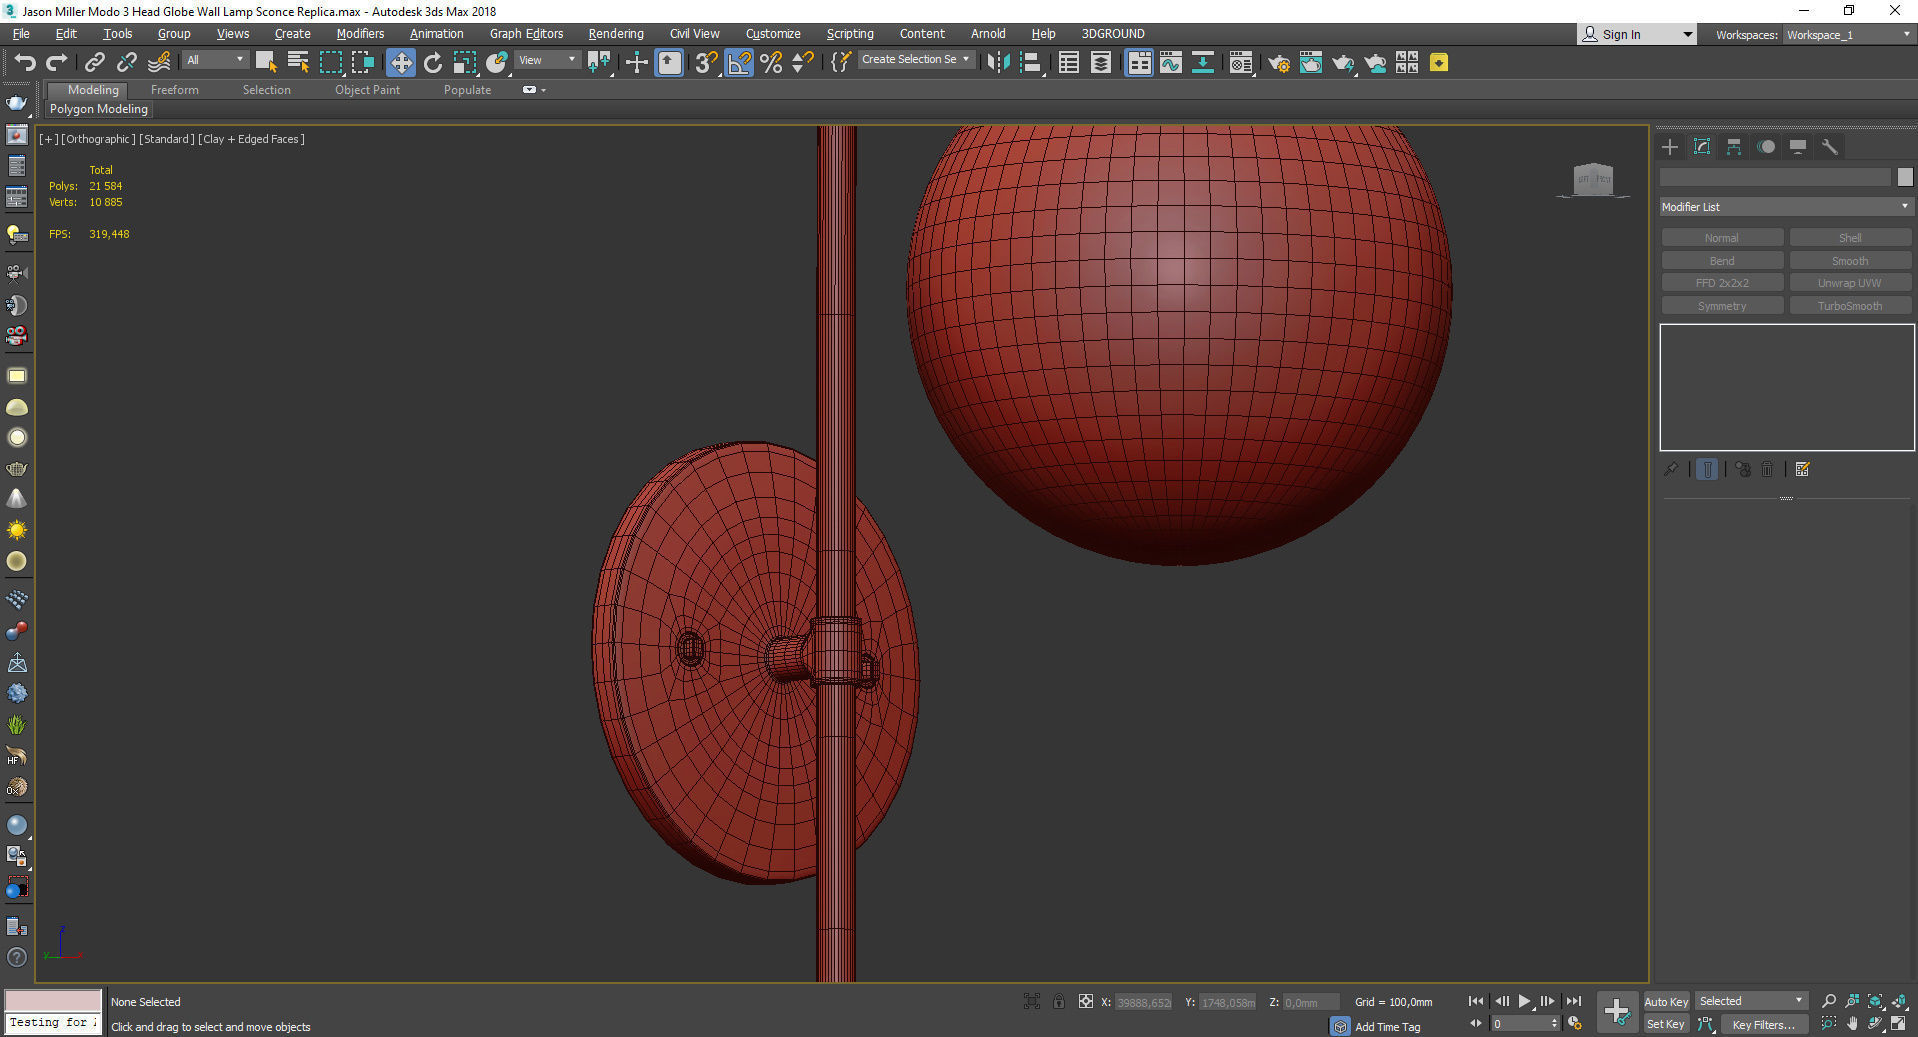Click the Redo arrow icon
Image resolution: width=1918 pixels, height=1037 pixels.
pyautogui.click(x=56, y=63)
